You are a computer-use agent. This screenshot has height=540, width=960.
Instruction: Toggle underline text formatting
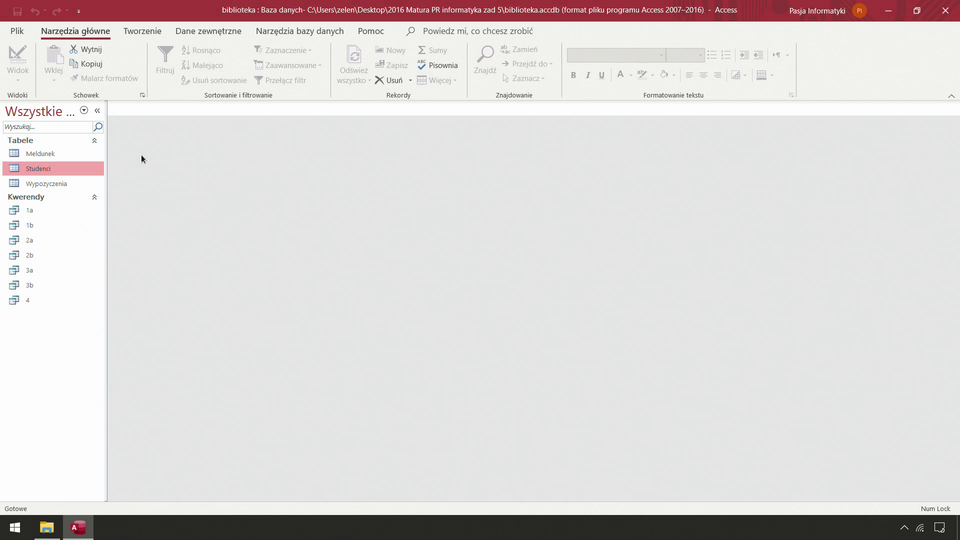[601, 75]
